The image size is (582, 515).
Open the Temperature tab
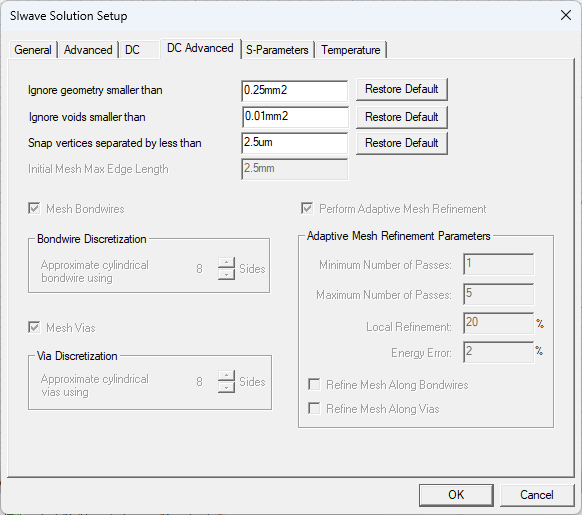[351, 50]
